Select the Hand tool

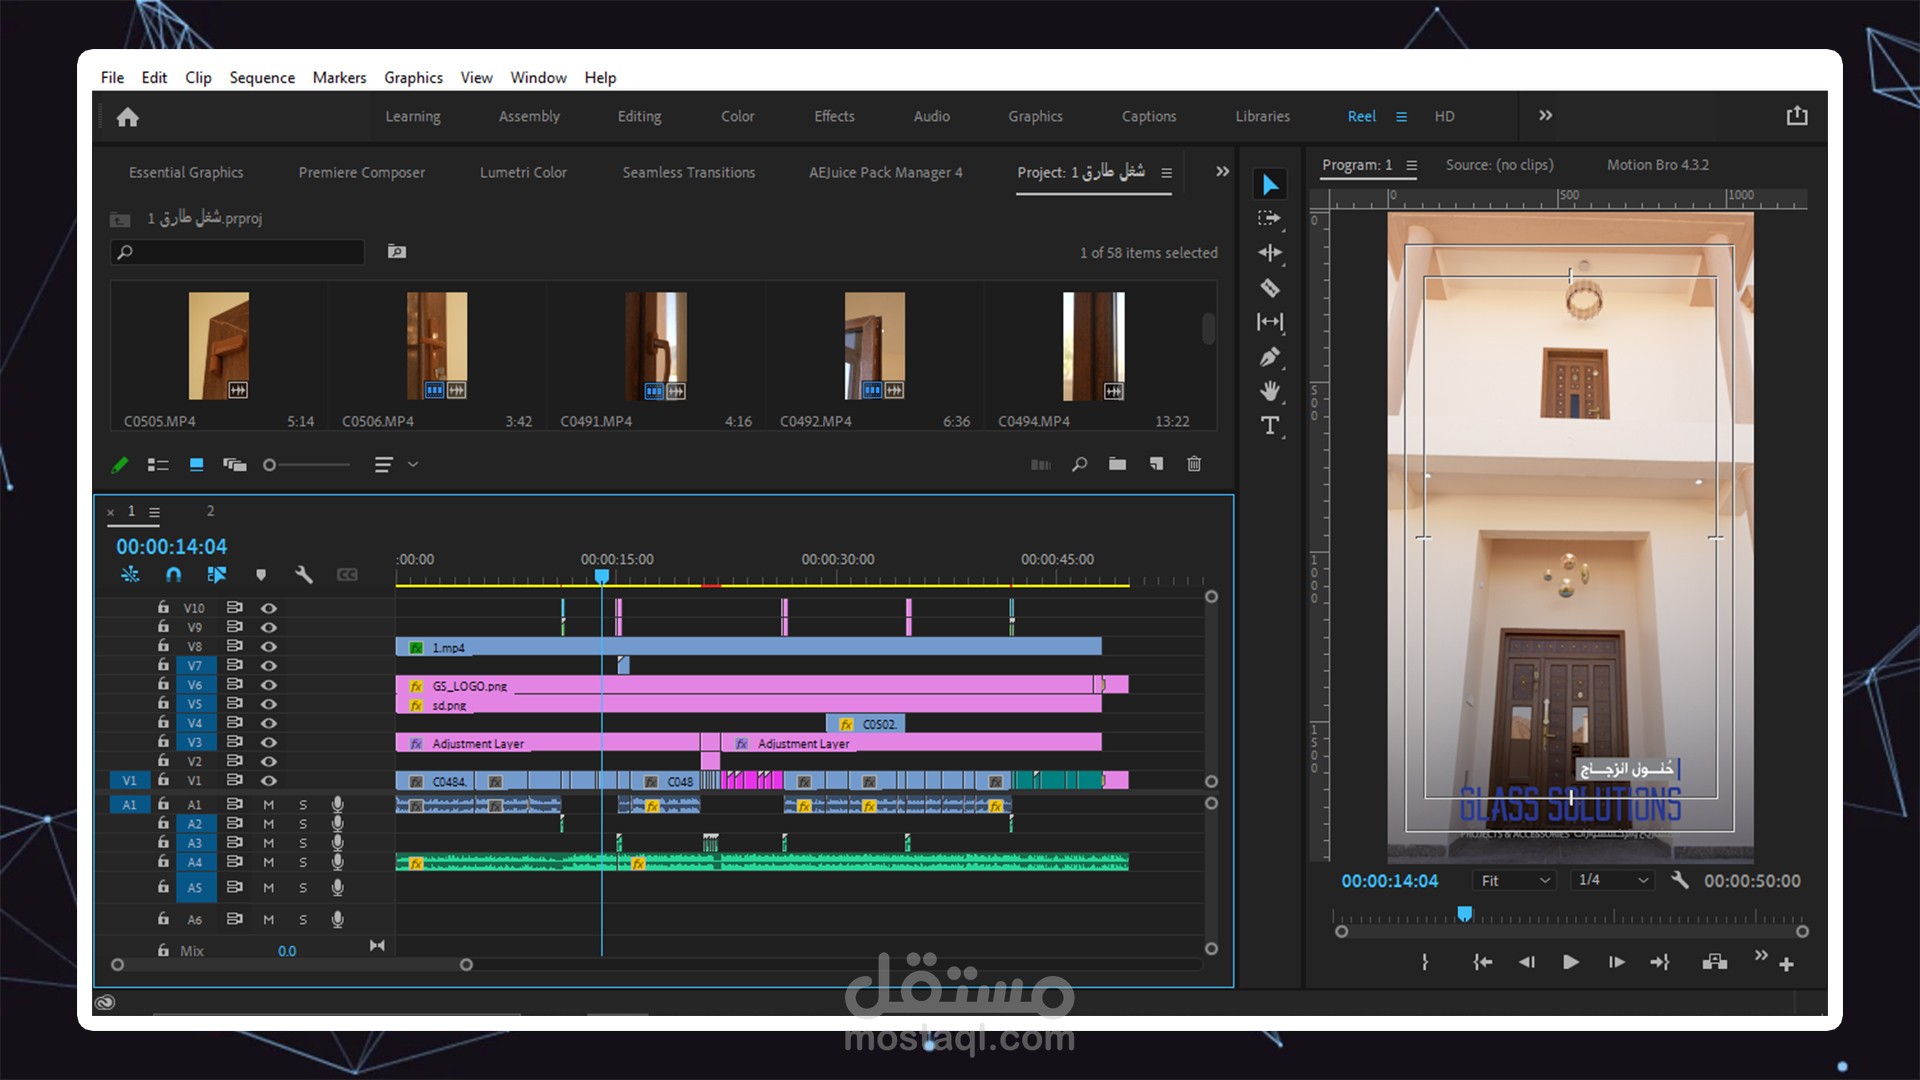coord(1270,391)
